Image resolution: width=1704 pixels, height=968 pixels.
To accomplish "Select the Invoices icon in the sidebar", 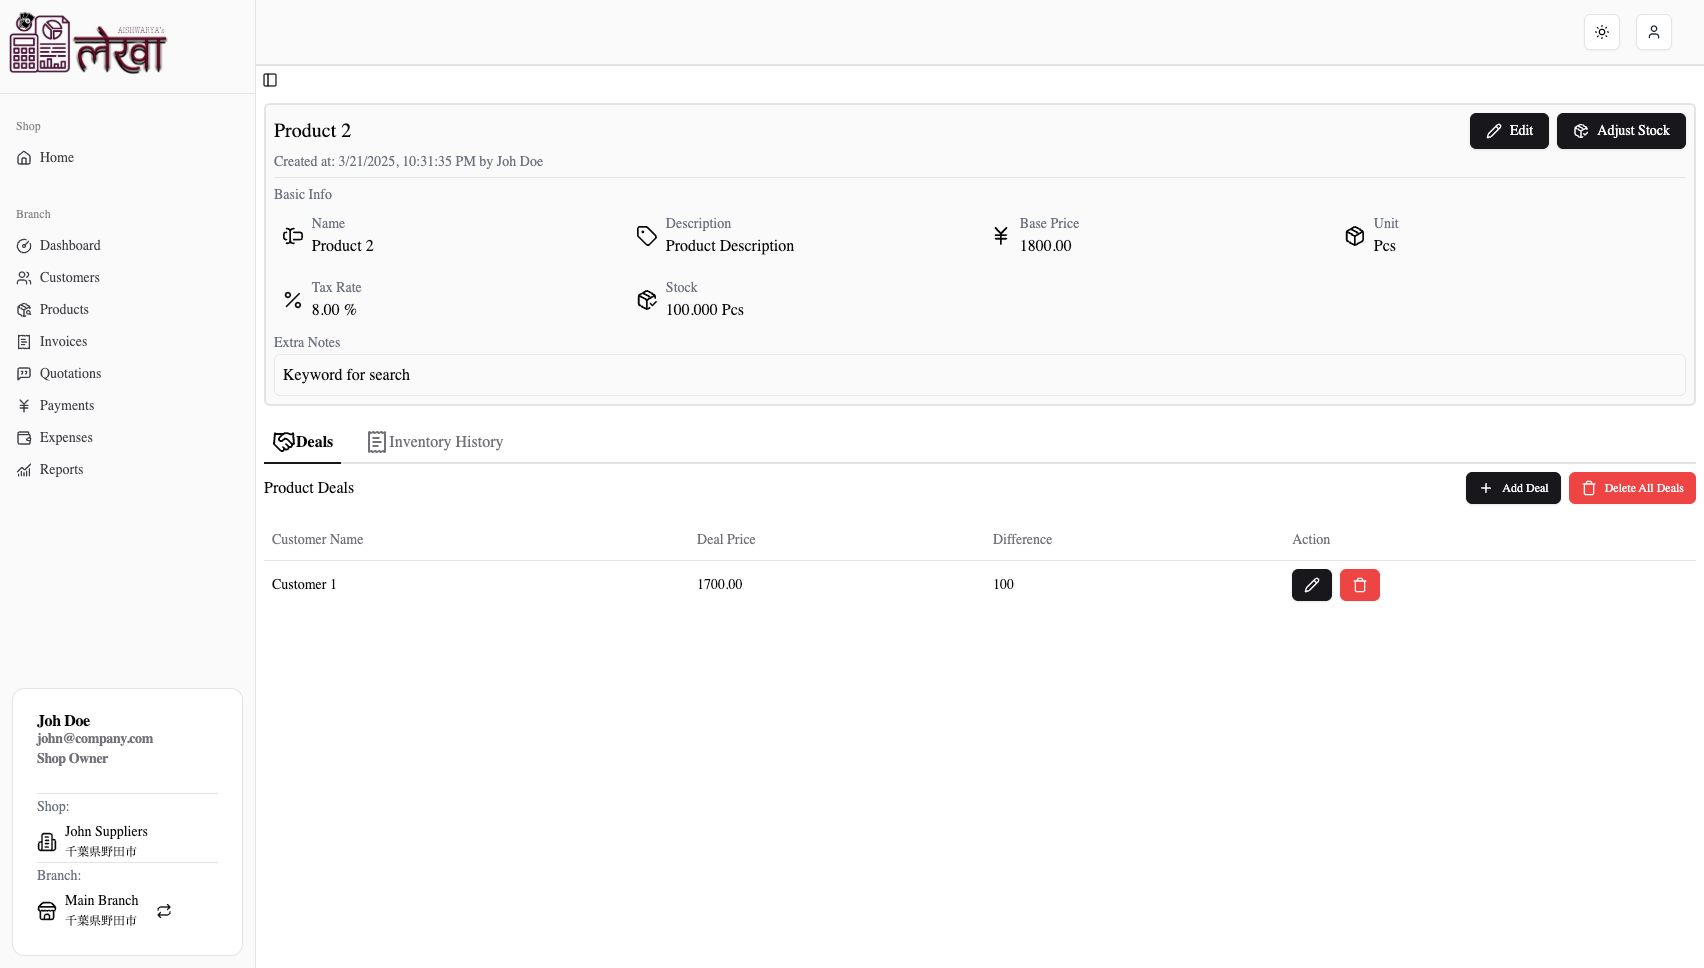I will 24,341.
